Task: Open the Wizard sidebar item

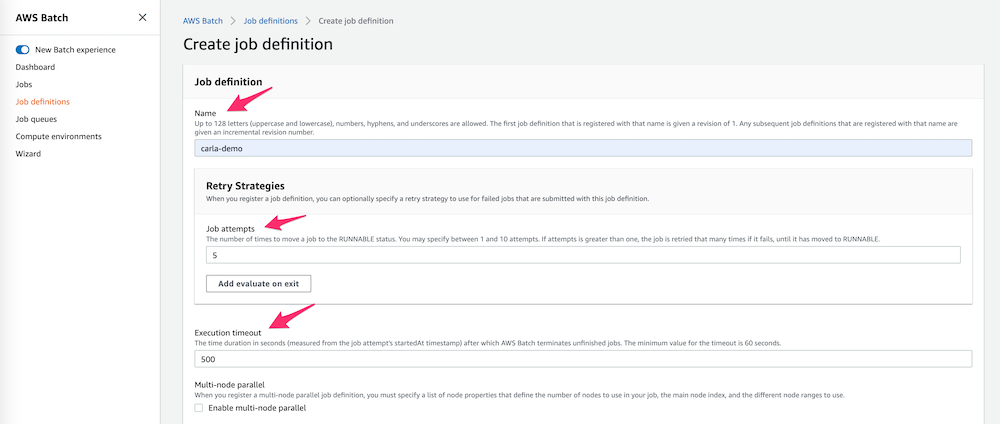Action: click(x=28, y=154)
